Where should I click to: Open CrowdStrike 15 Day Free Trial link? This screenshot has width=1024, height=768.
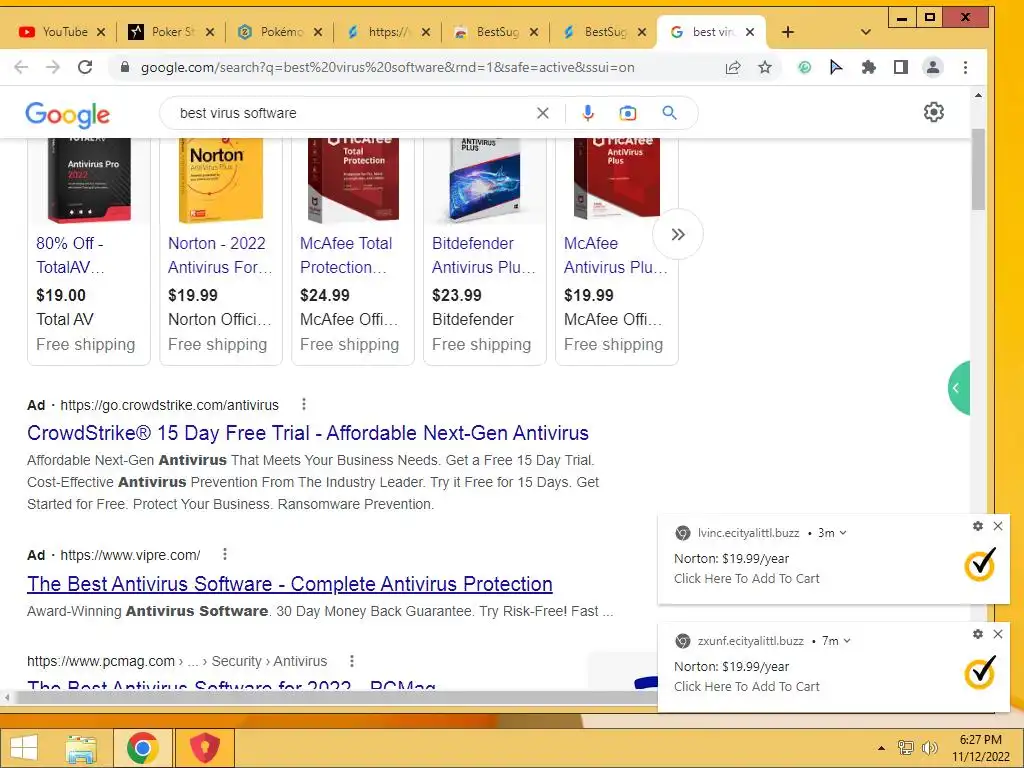point(308,433)
